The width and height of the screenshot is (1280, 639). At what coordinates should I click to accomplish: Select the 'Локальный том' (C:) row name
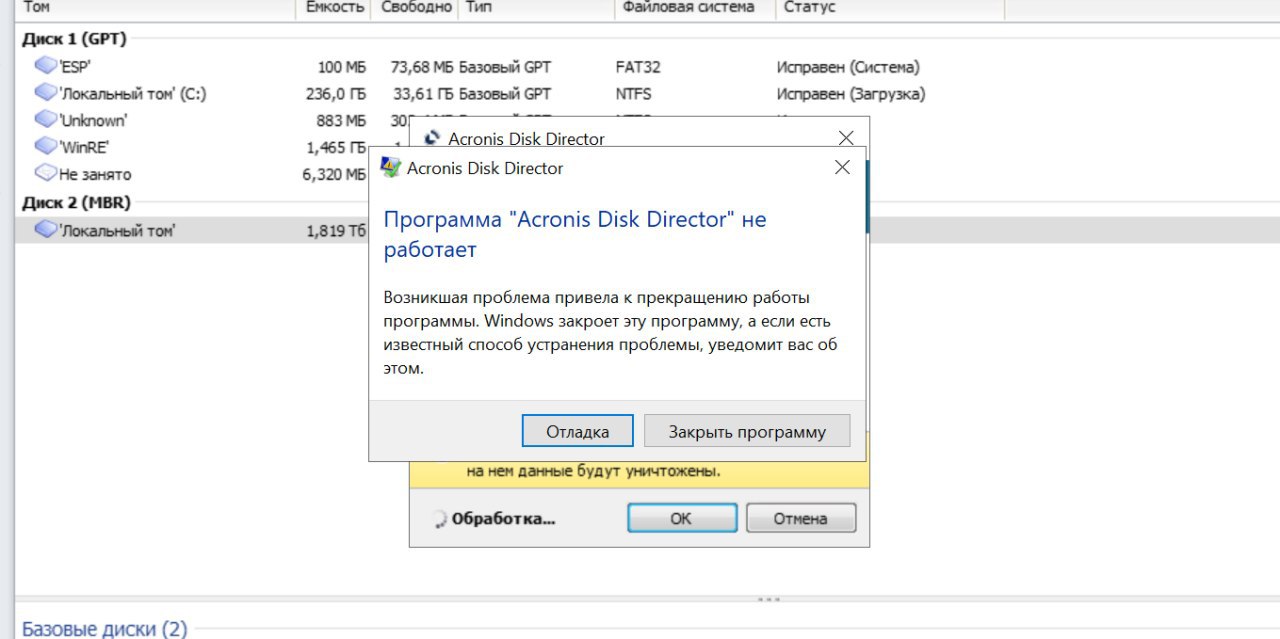coord(133,94)
